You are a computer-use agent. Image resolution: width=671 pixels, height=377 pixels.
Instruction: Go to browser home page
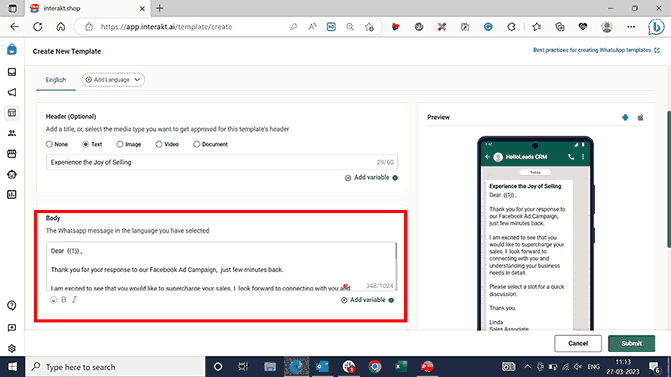pos(61,27)
